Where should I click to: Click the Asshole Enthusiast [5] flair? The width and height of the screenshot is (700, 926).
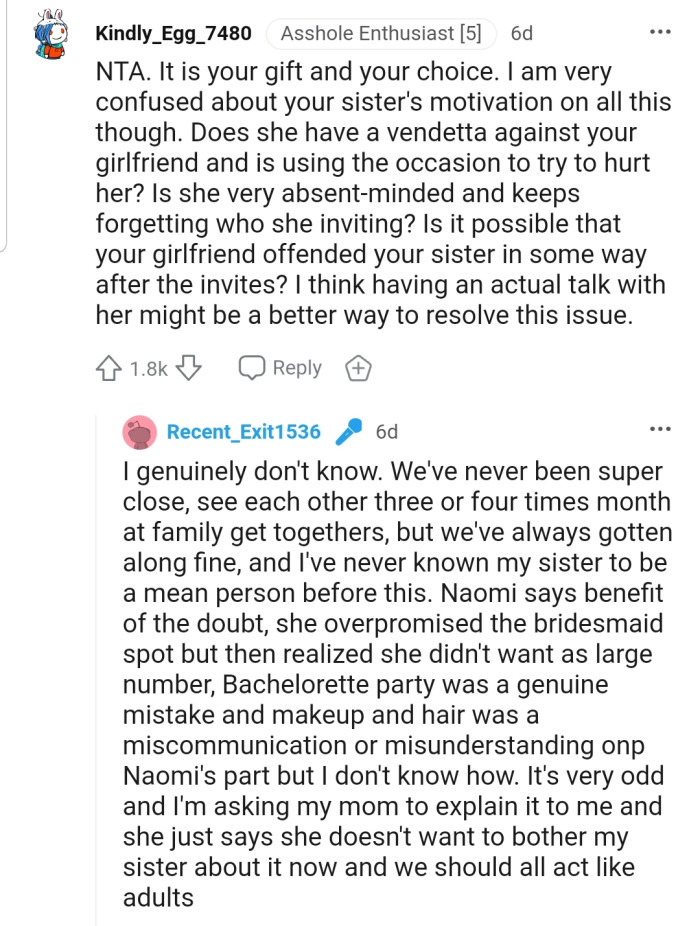click(x=381, y=33)
